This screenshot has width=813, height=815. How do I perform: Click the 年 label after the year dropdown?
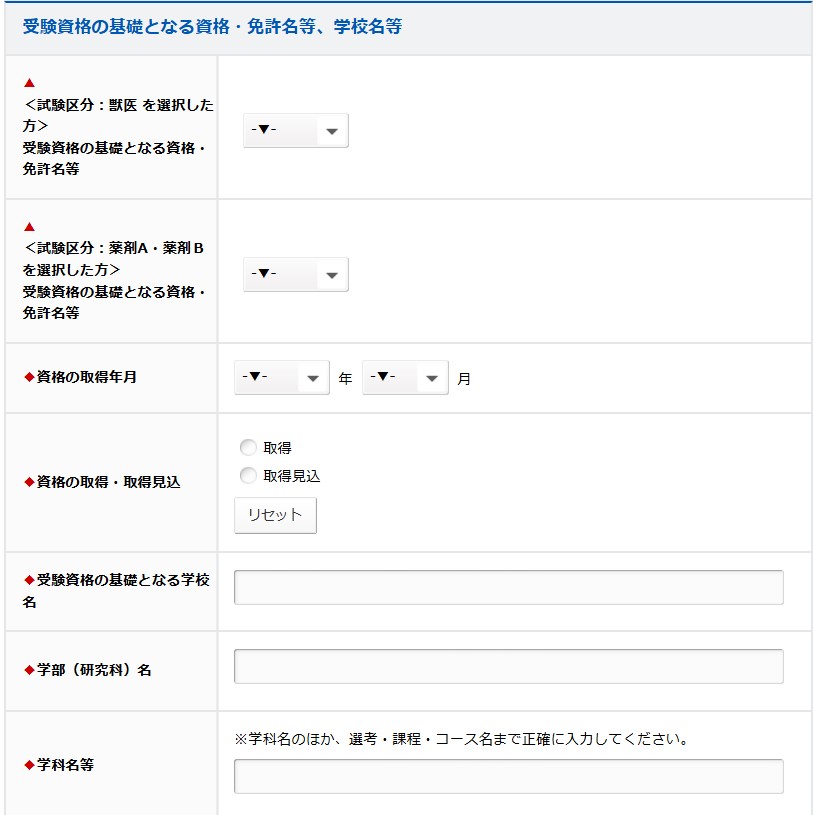[x=345, y=379]
